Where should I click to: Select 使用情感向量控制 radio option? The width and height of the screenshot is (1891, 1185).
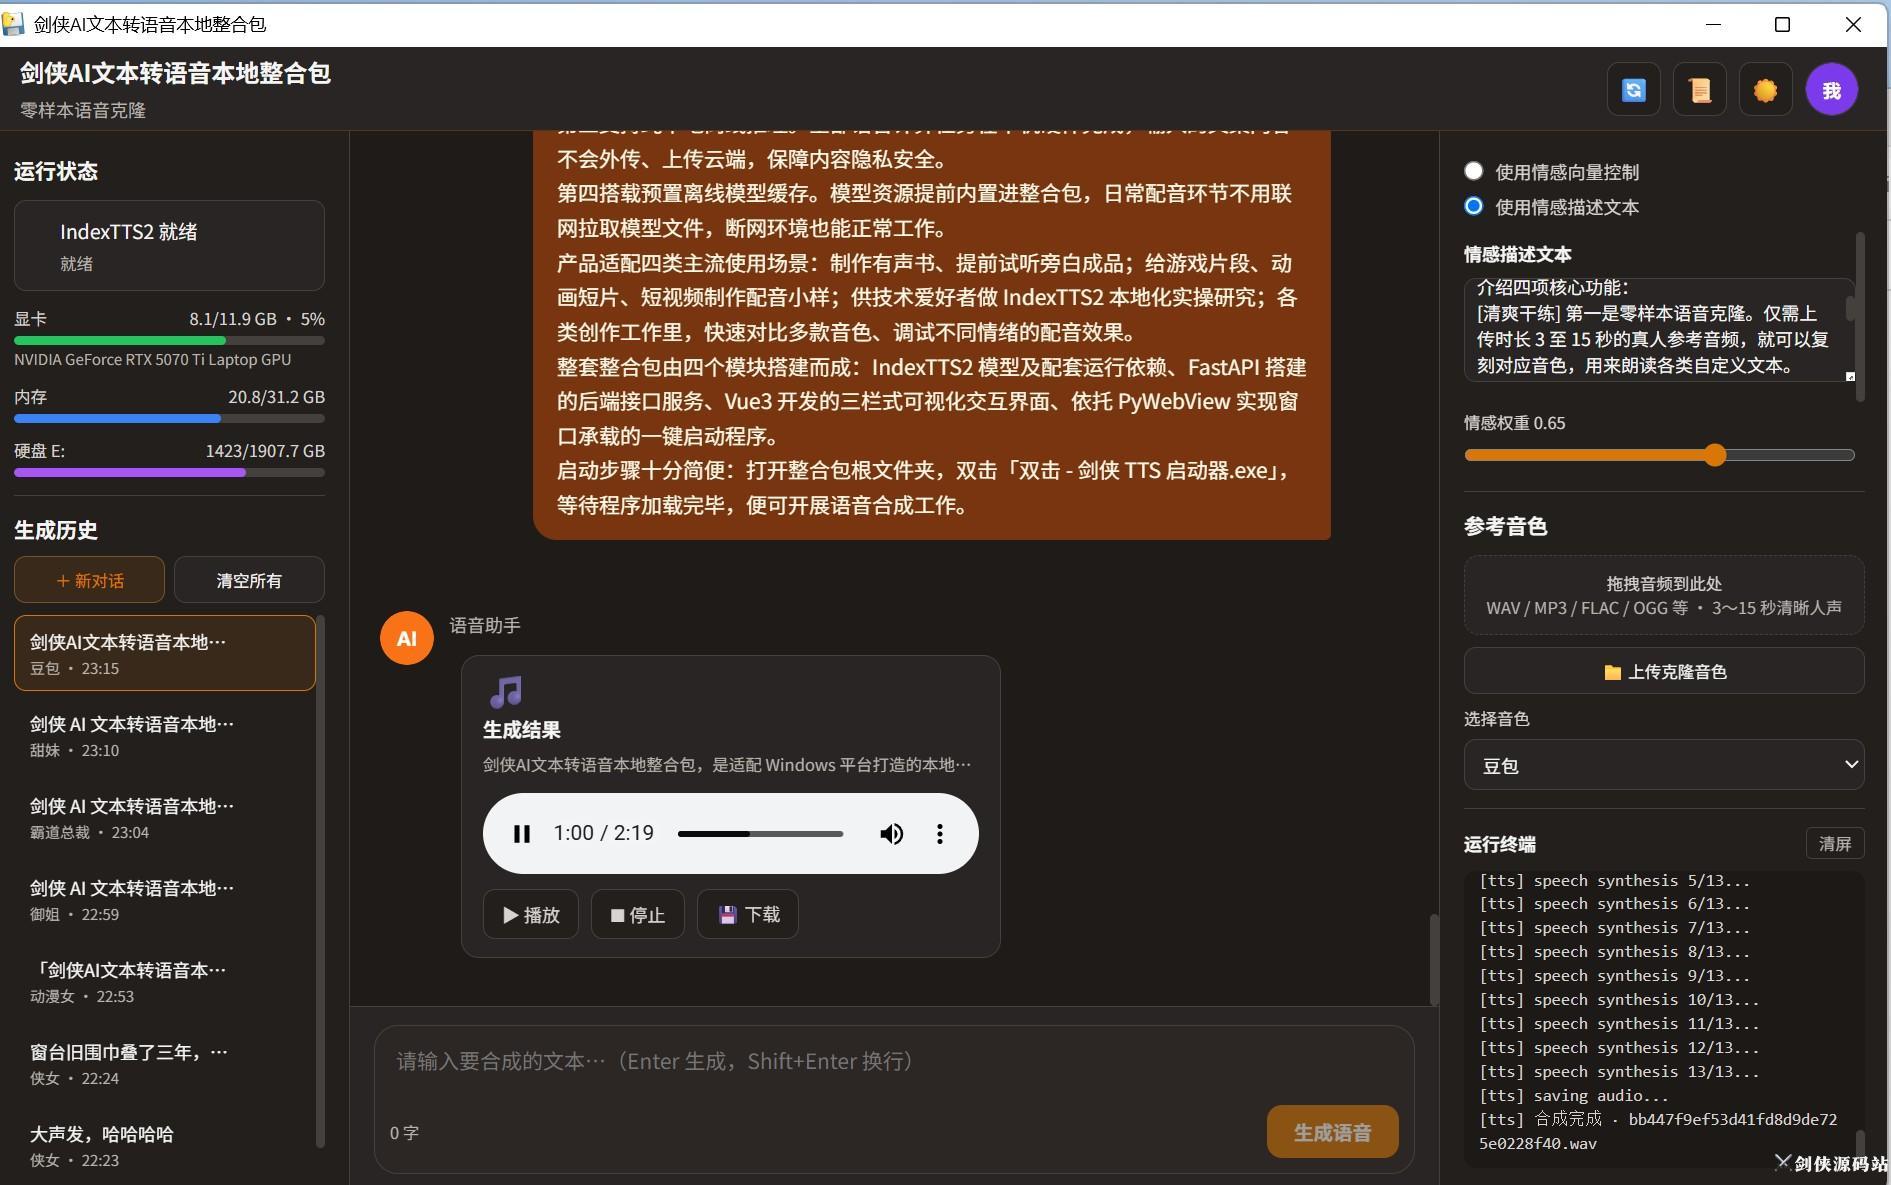coord(1473,171)
